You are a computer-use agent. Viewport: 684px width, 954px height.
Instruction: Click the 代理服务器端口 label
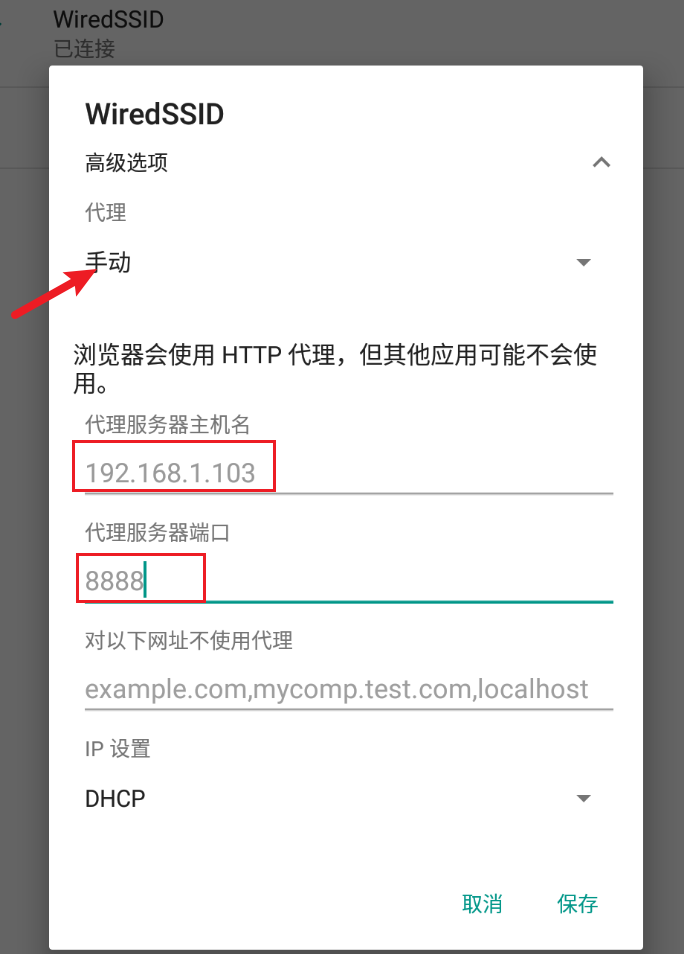157,532
